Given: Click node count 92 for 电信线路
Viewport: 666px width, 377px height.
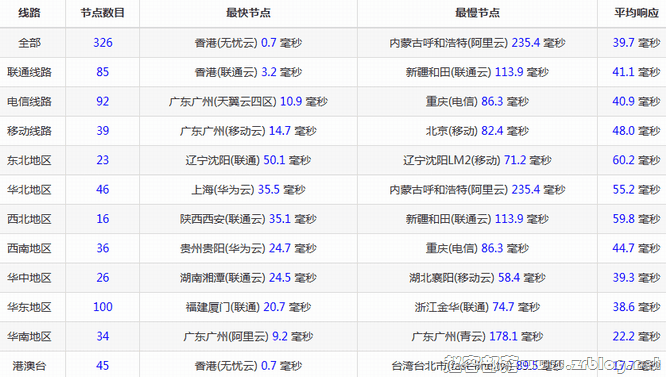Looking at the screenshot, I should pyautogui.click(x=103, y=101).
